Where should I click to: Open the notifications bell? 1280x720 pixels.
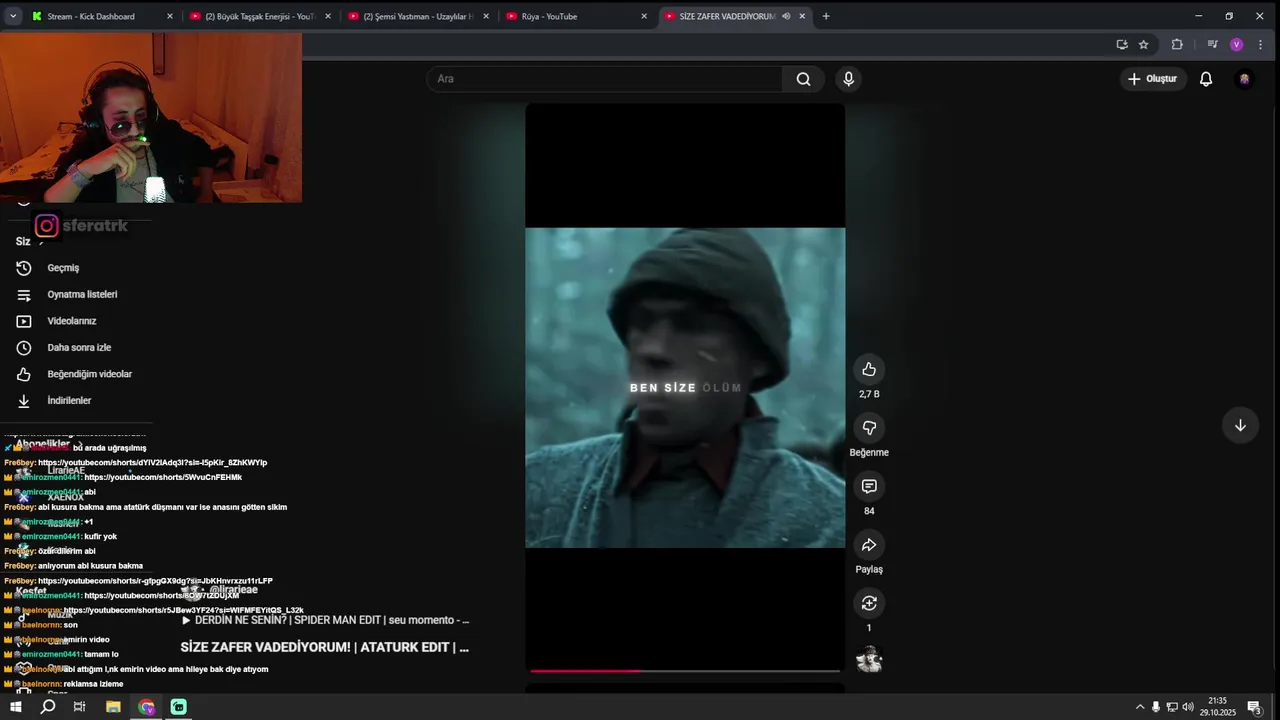click(x=1206, y=79)
